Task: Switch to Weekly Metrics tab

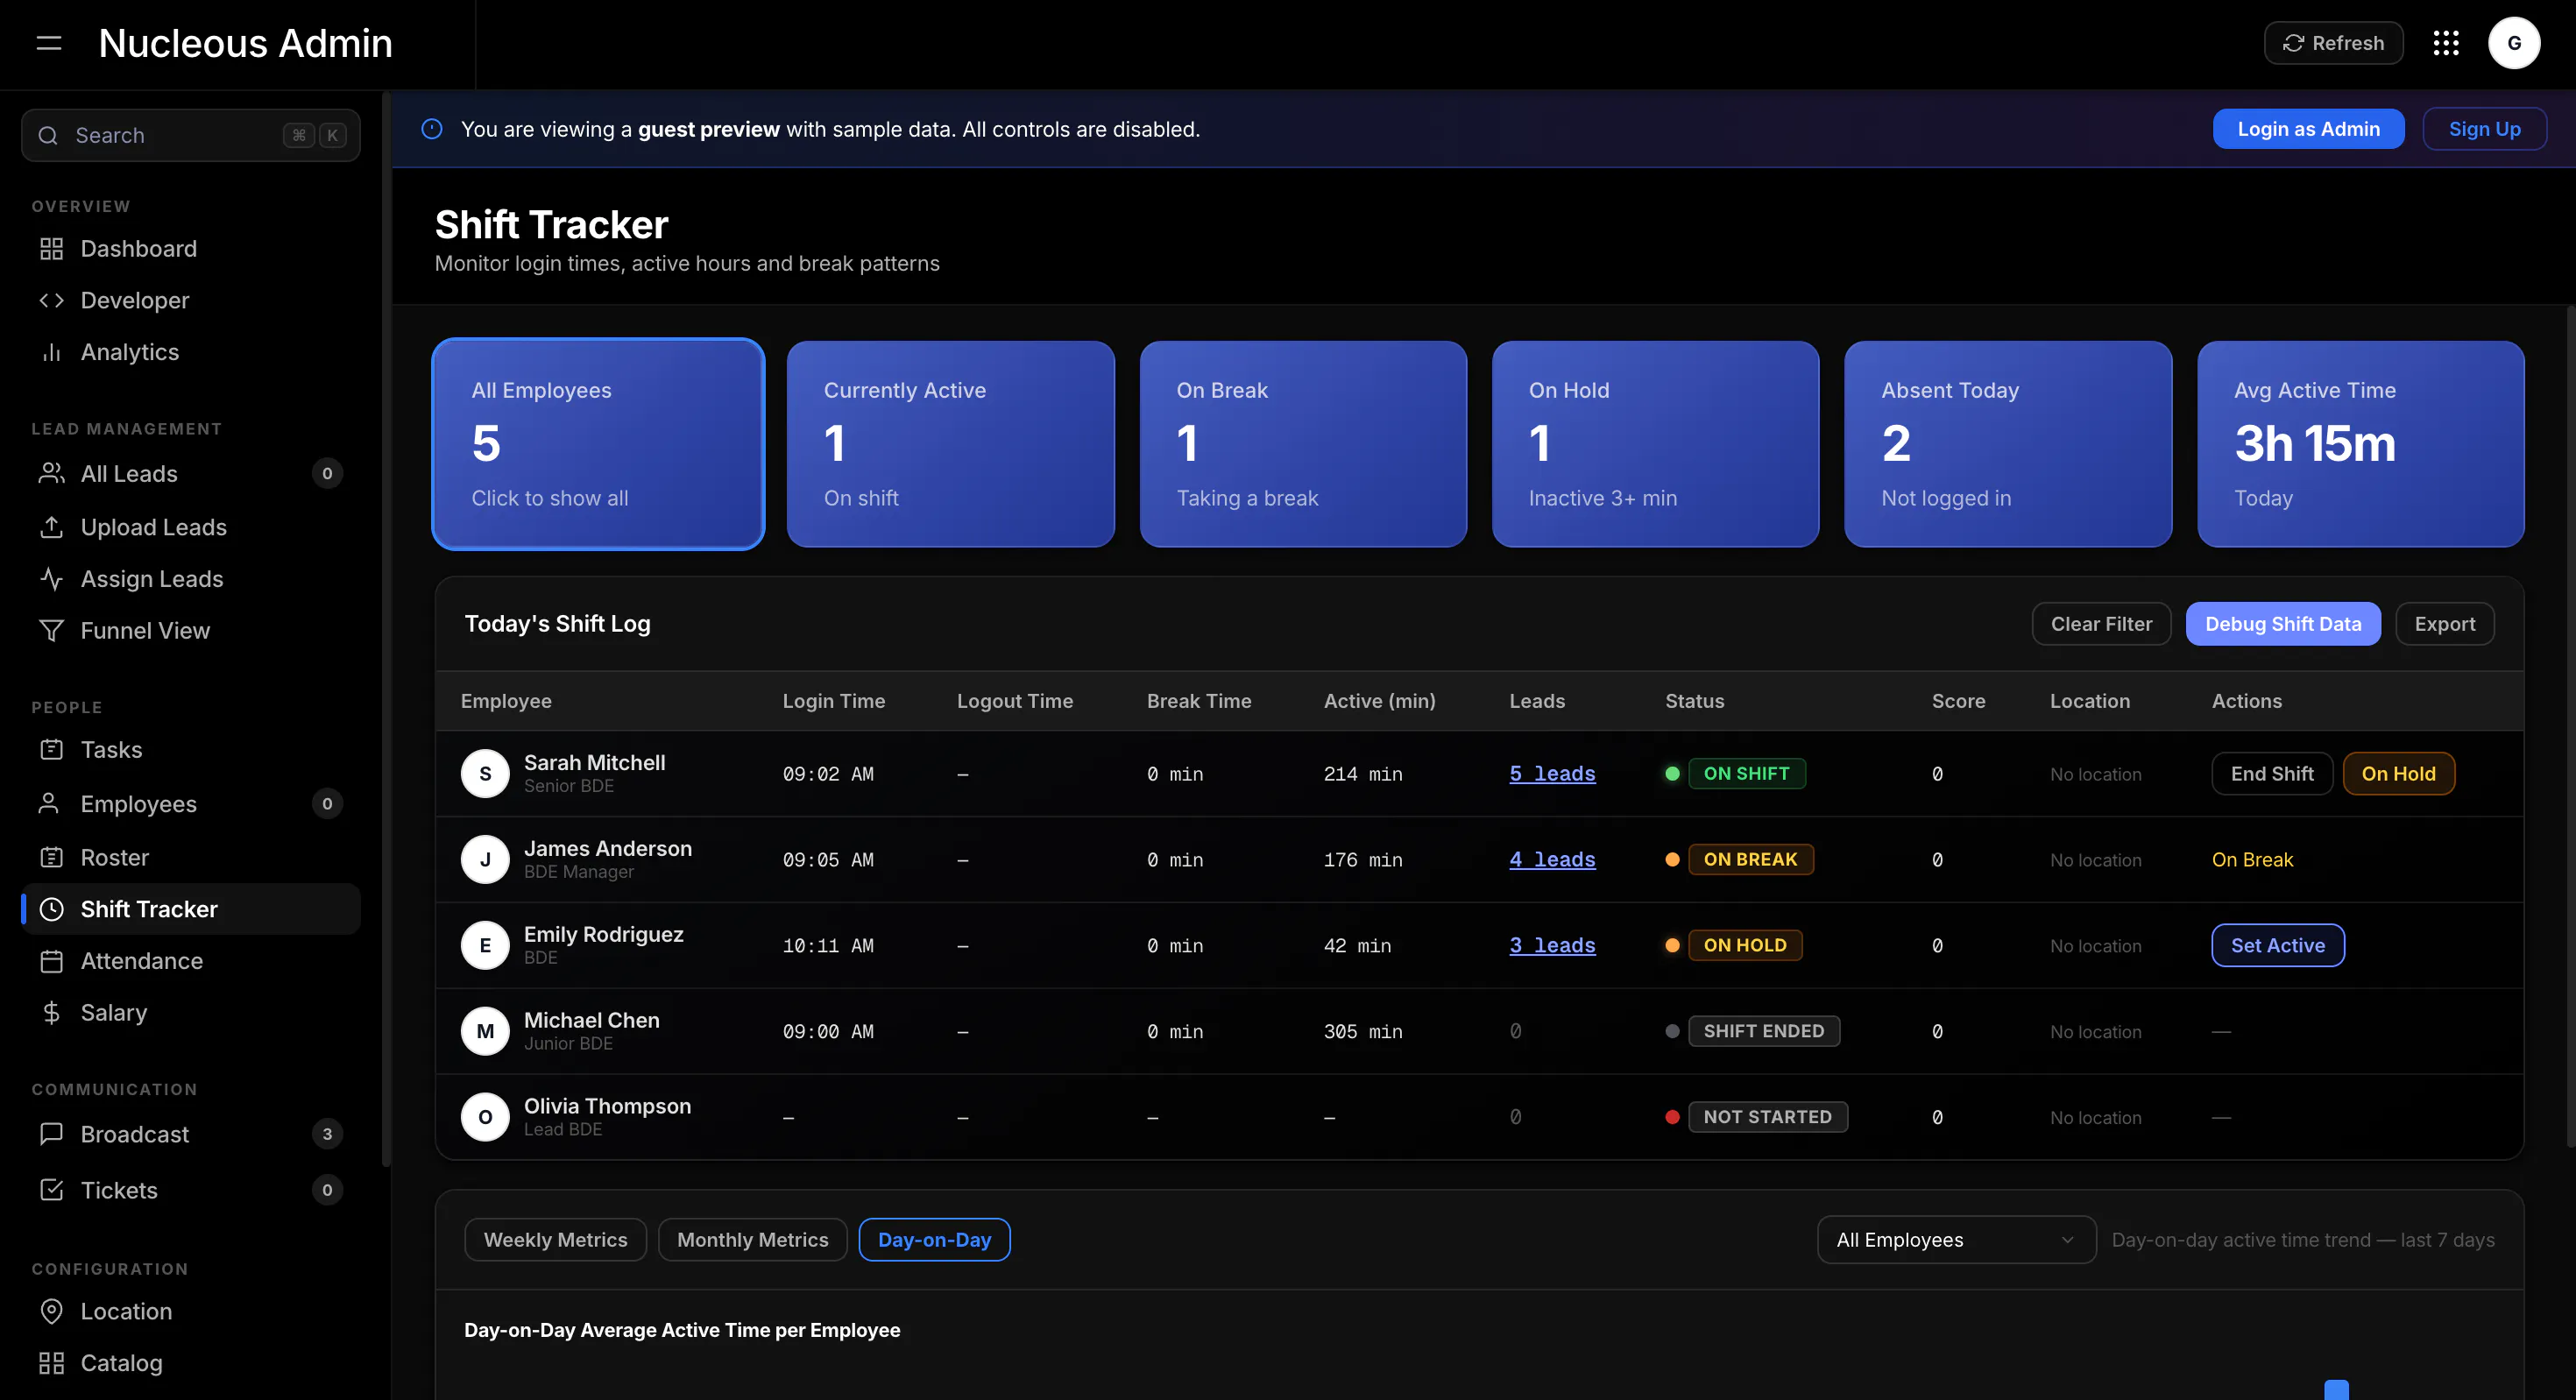Action: (x=556, y=1240)
